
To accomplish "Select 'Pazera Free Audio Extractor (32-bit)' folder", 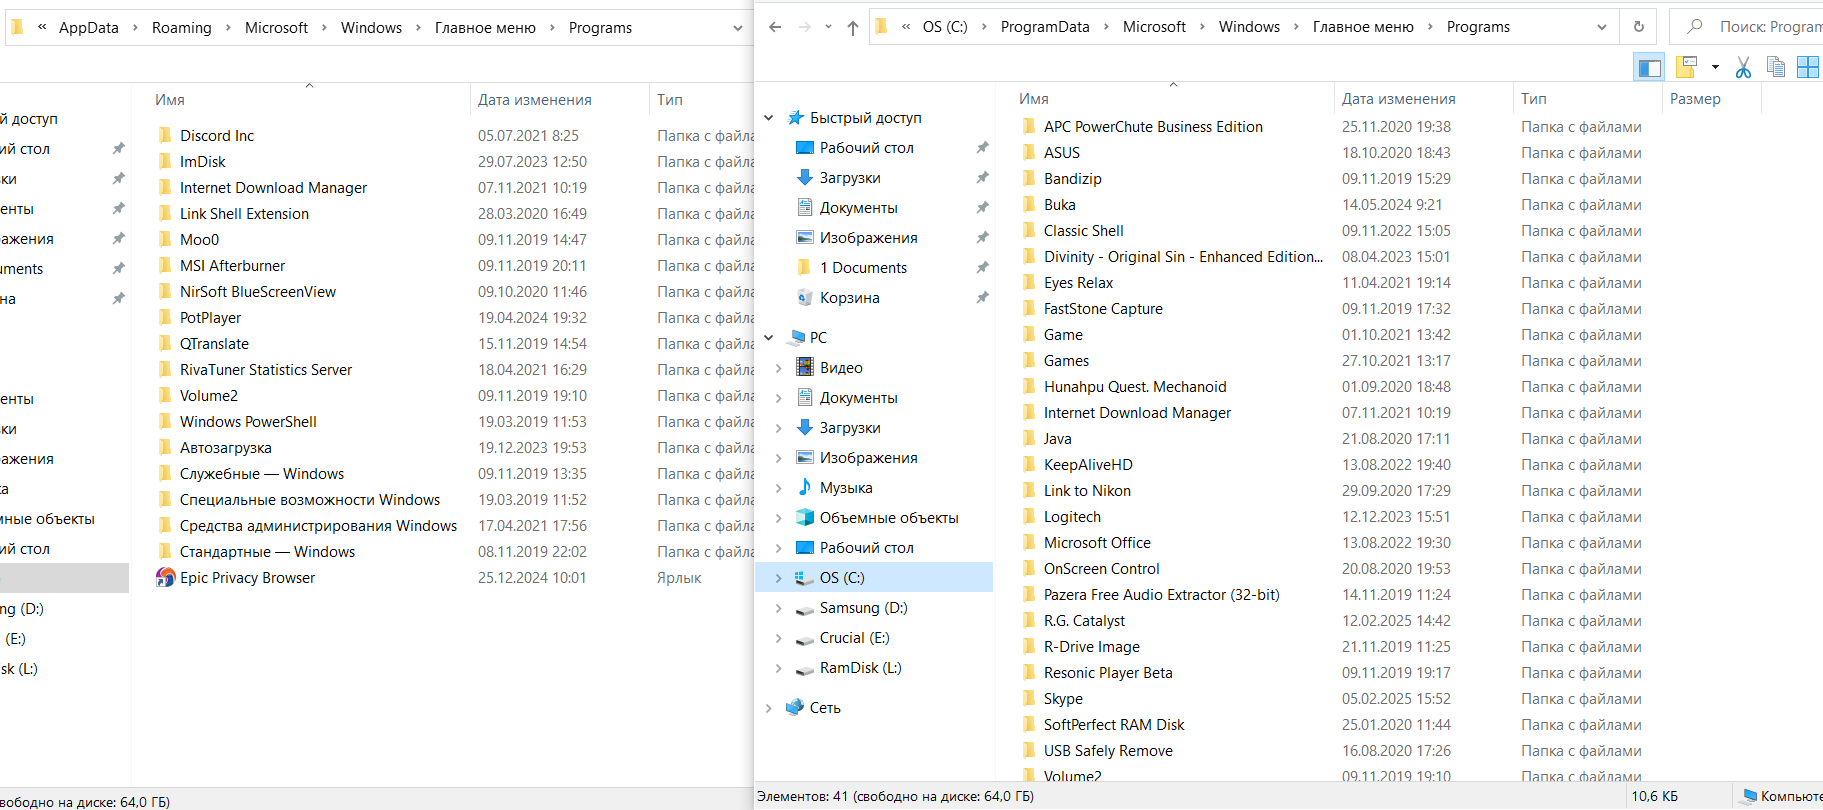I will [x=1162, y=595].
